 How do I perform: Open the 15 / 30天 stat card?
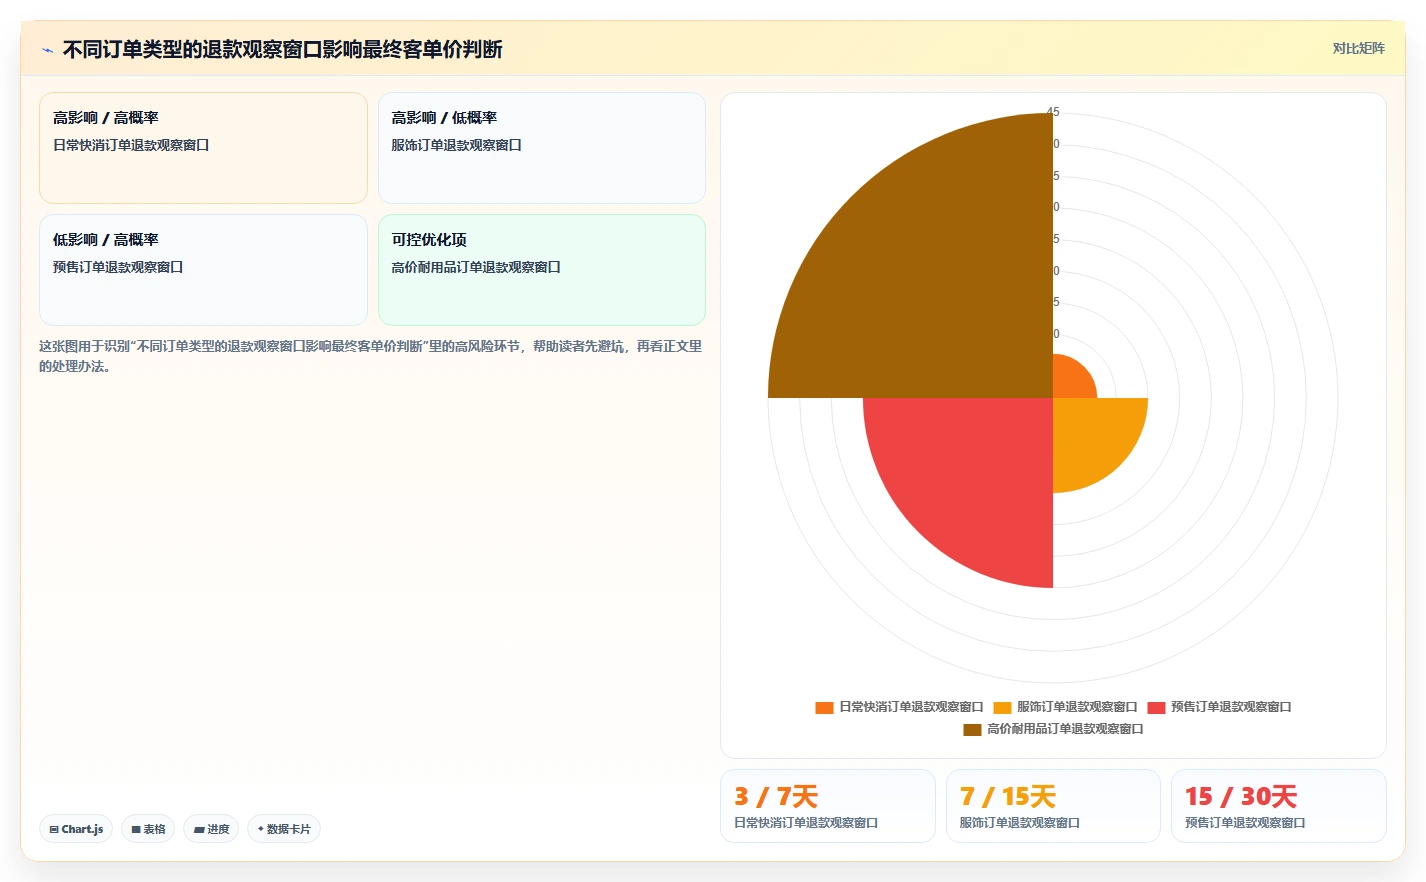[1278, 806]
